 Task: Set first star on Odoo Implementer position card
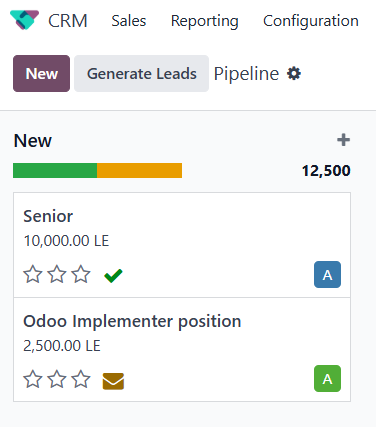(33, 379)
